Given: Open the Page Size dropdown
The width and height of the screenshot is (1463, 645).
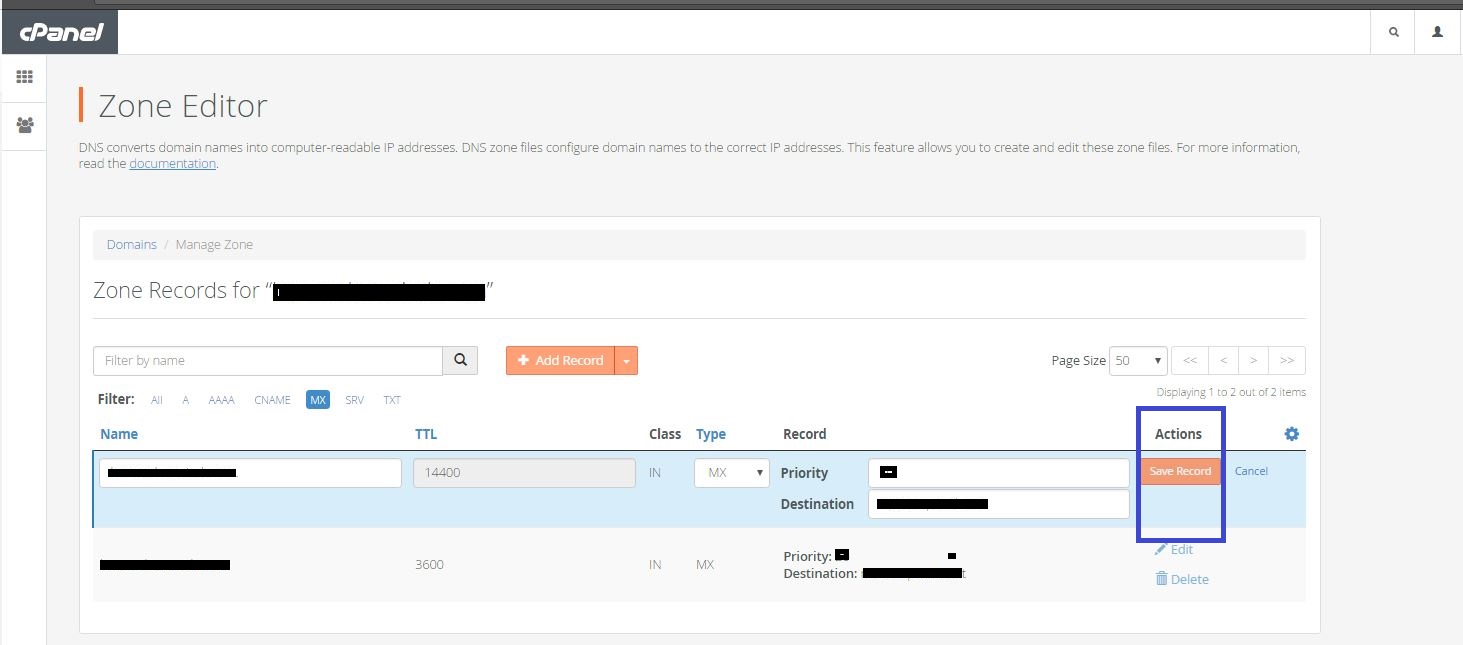Looking at the screenshot, I should point(1139,360).
